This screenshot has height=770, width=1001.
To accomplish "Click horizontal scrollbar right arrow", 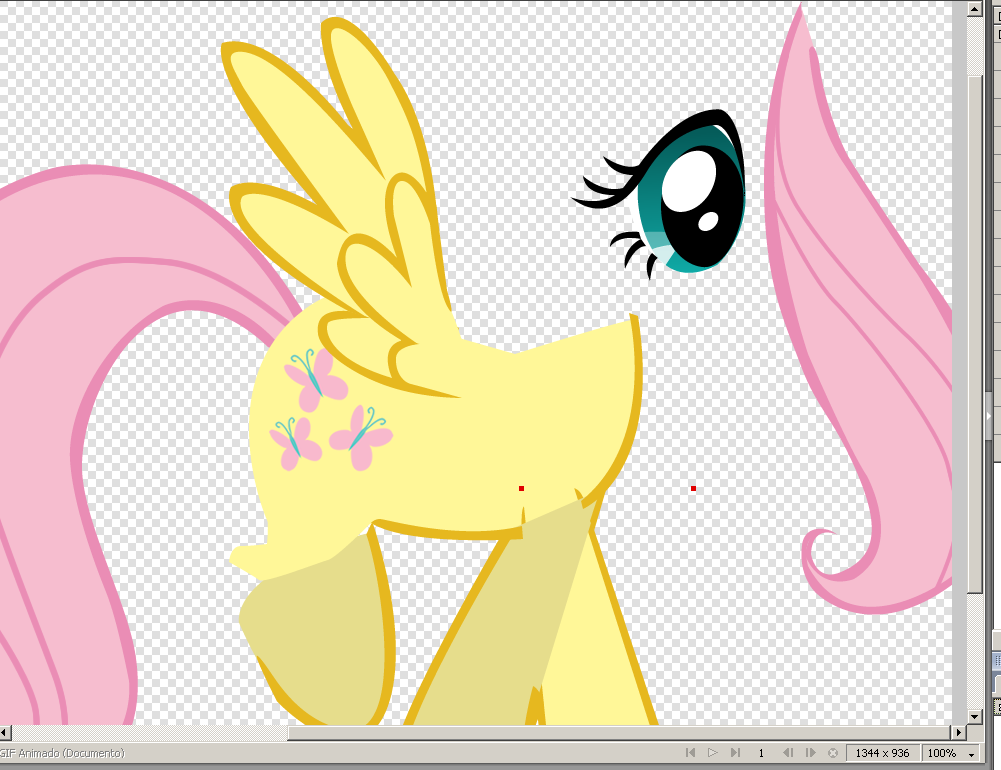I will point(959,732).
